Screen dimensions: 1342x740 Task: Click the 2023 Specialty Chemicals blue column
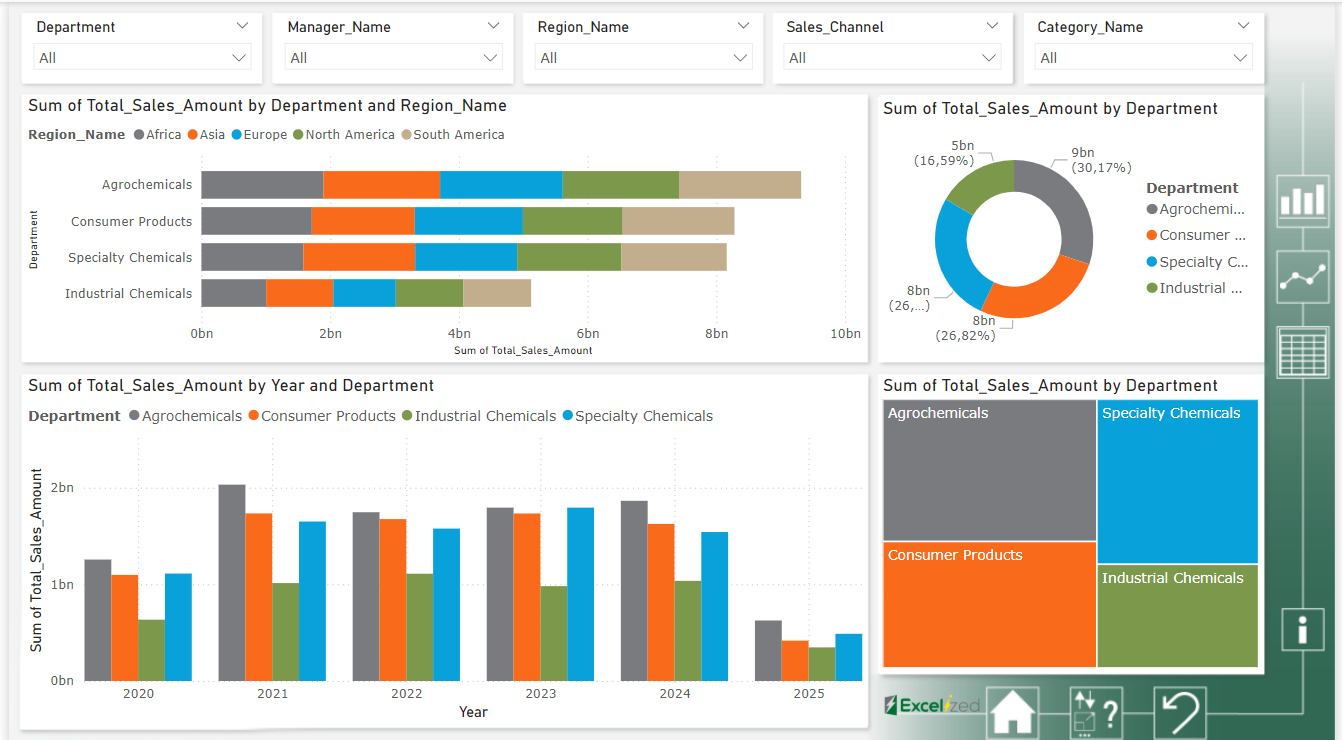580,594
